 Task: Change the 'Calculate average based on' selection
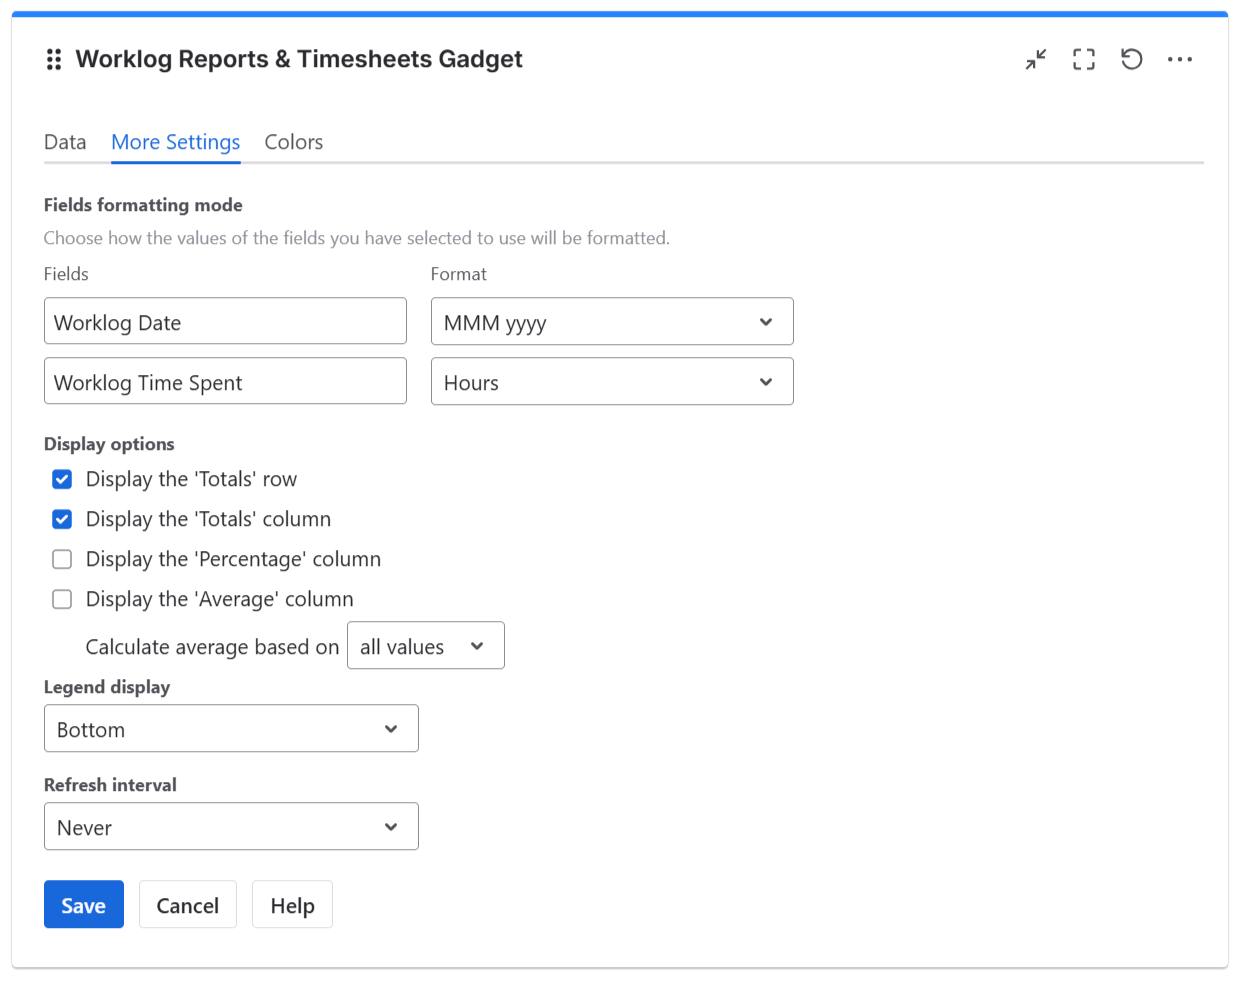(425, 645)
